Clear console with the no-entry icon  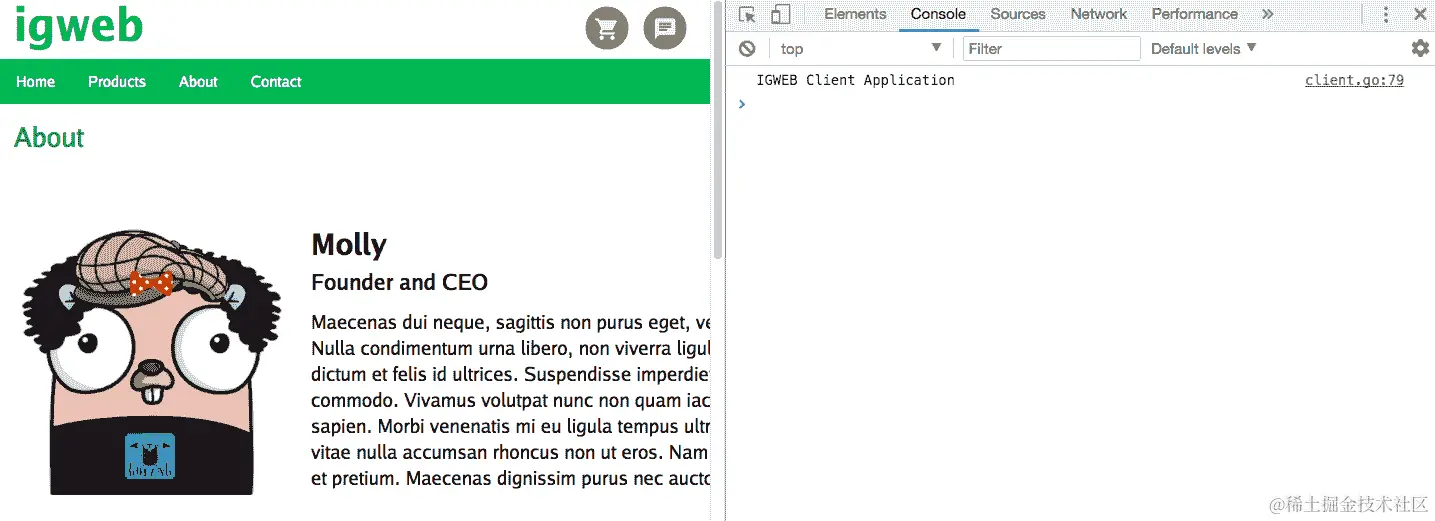click(747, 48)
